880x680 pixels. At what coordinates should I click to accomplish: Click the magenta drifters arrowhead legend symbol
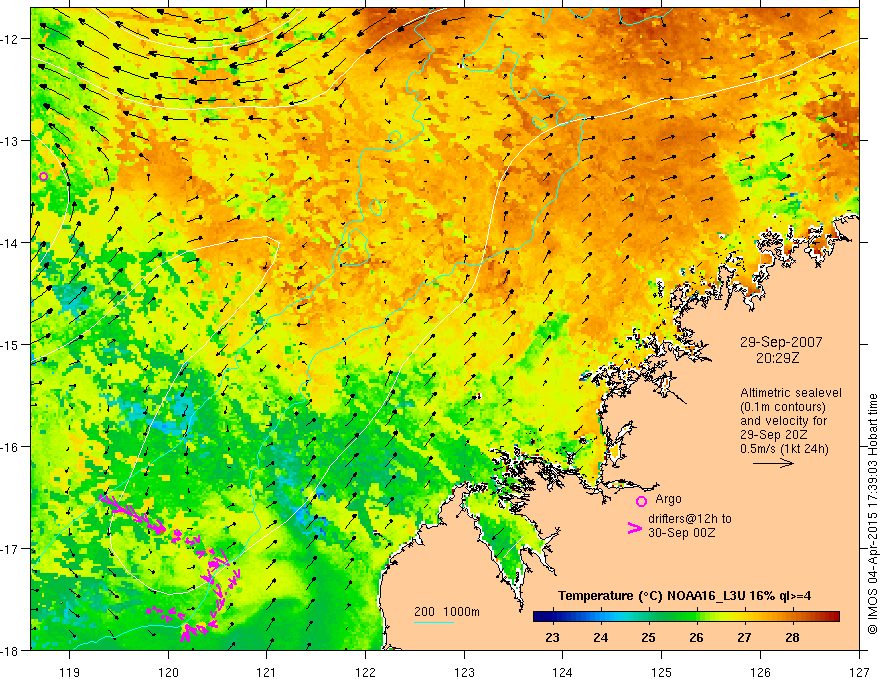click(635, 528)
